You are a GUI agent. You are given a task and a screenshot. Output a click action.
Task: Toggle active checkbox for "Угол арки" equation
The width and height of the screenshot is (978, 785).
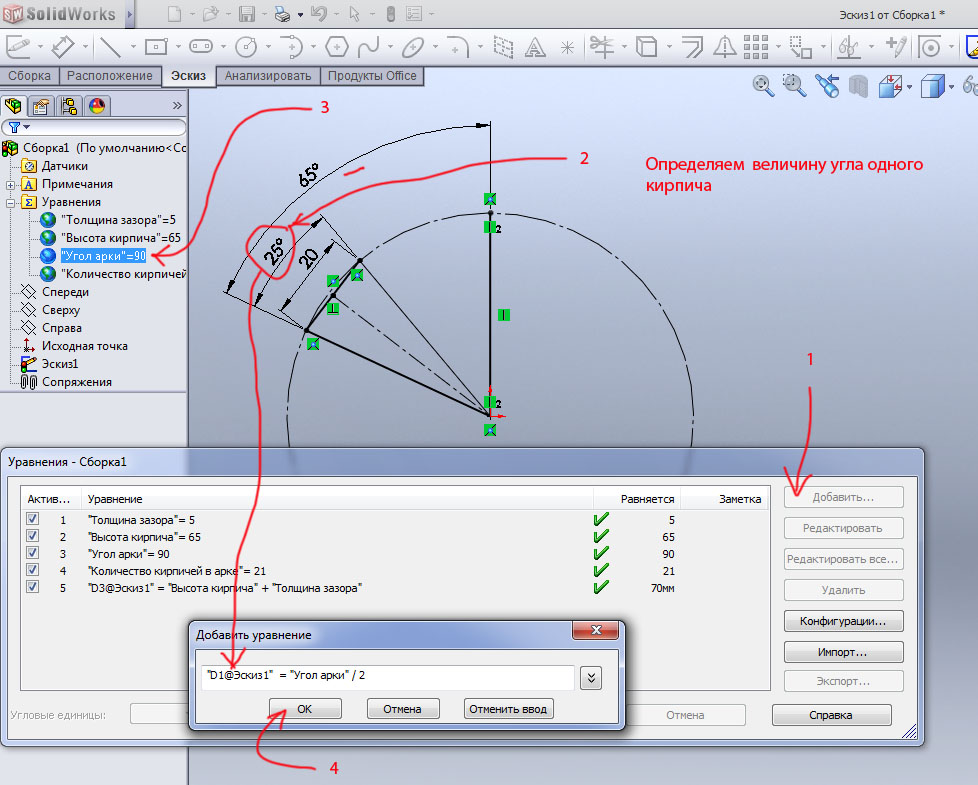(x=33, y=553)
